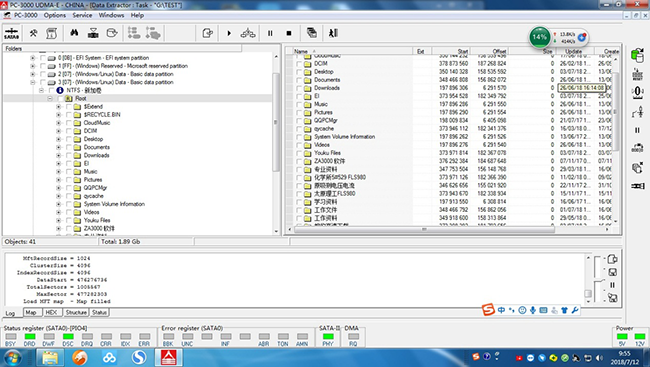
Task: Click the play start button in toolbar
Action: click(x=229, y=33)
